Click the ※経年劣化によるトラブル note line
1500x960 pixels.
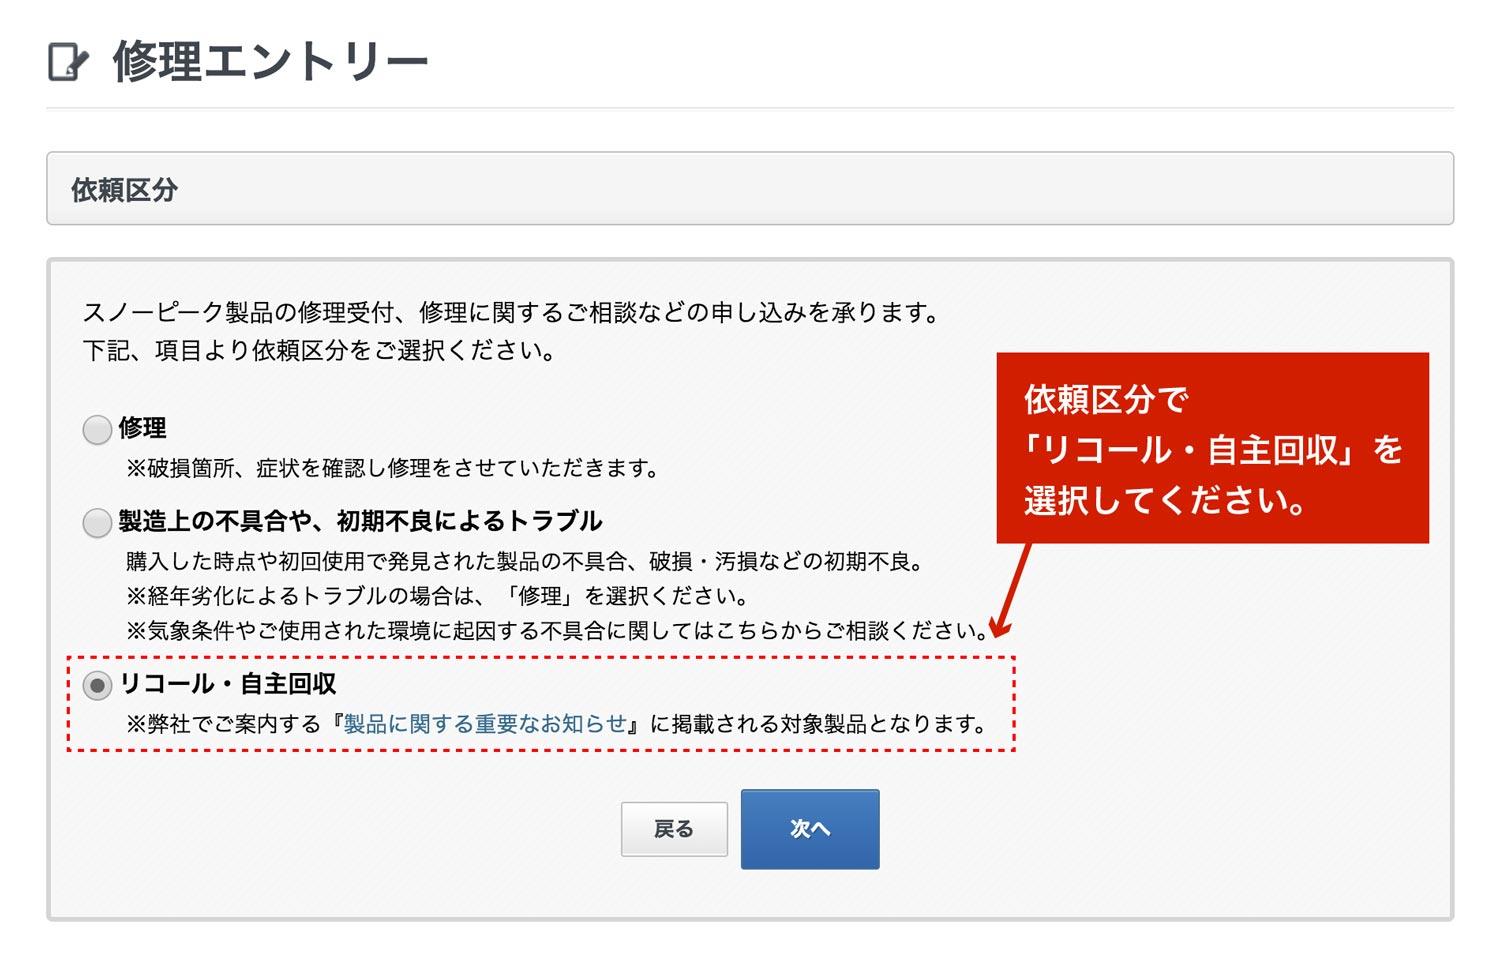click(437, 596)
